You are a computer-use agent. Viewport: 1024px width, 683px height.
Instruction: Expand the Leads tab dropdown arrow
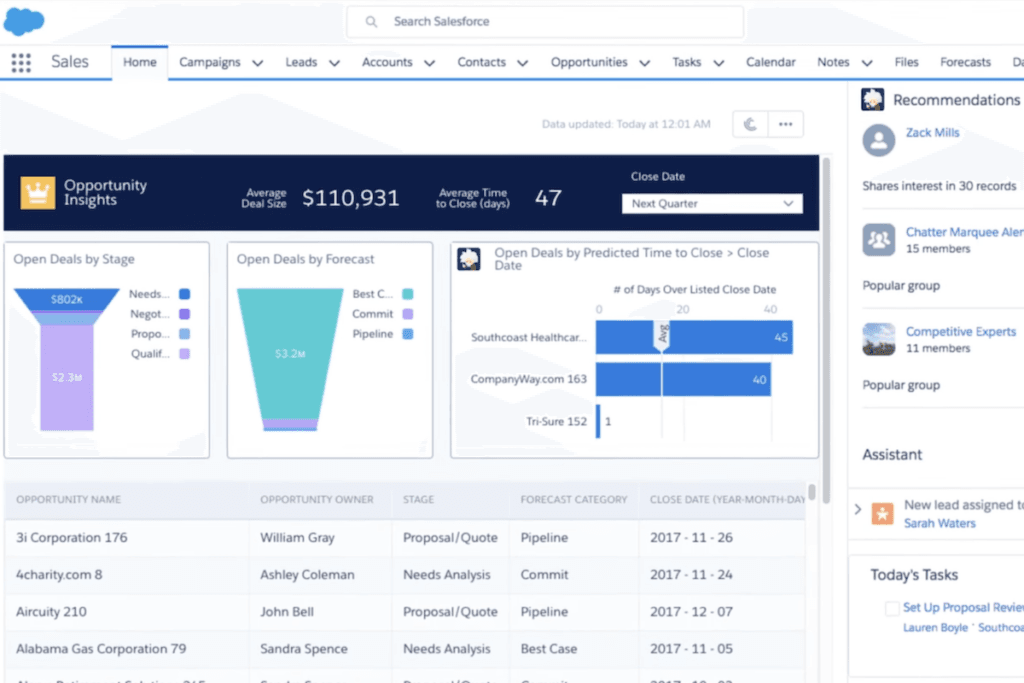(x=334, y=63)
